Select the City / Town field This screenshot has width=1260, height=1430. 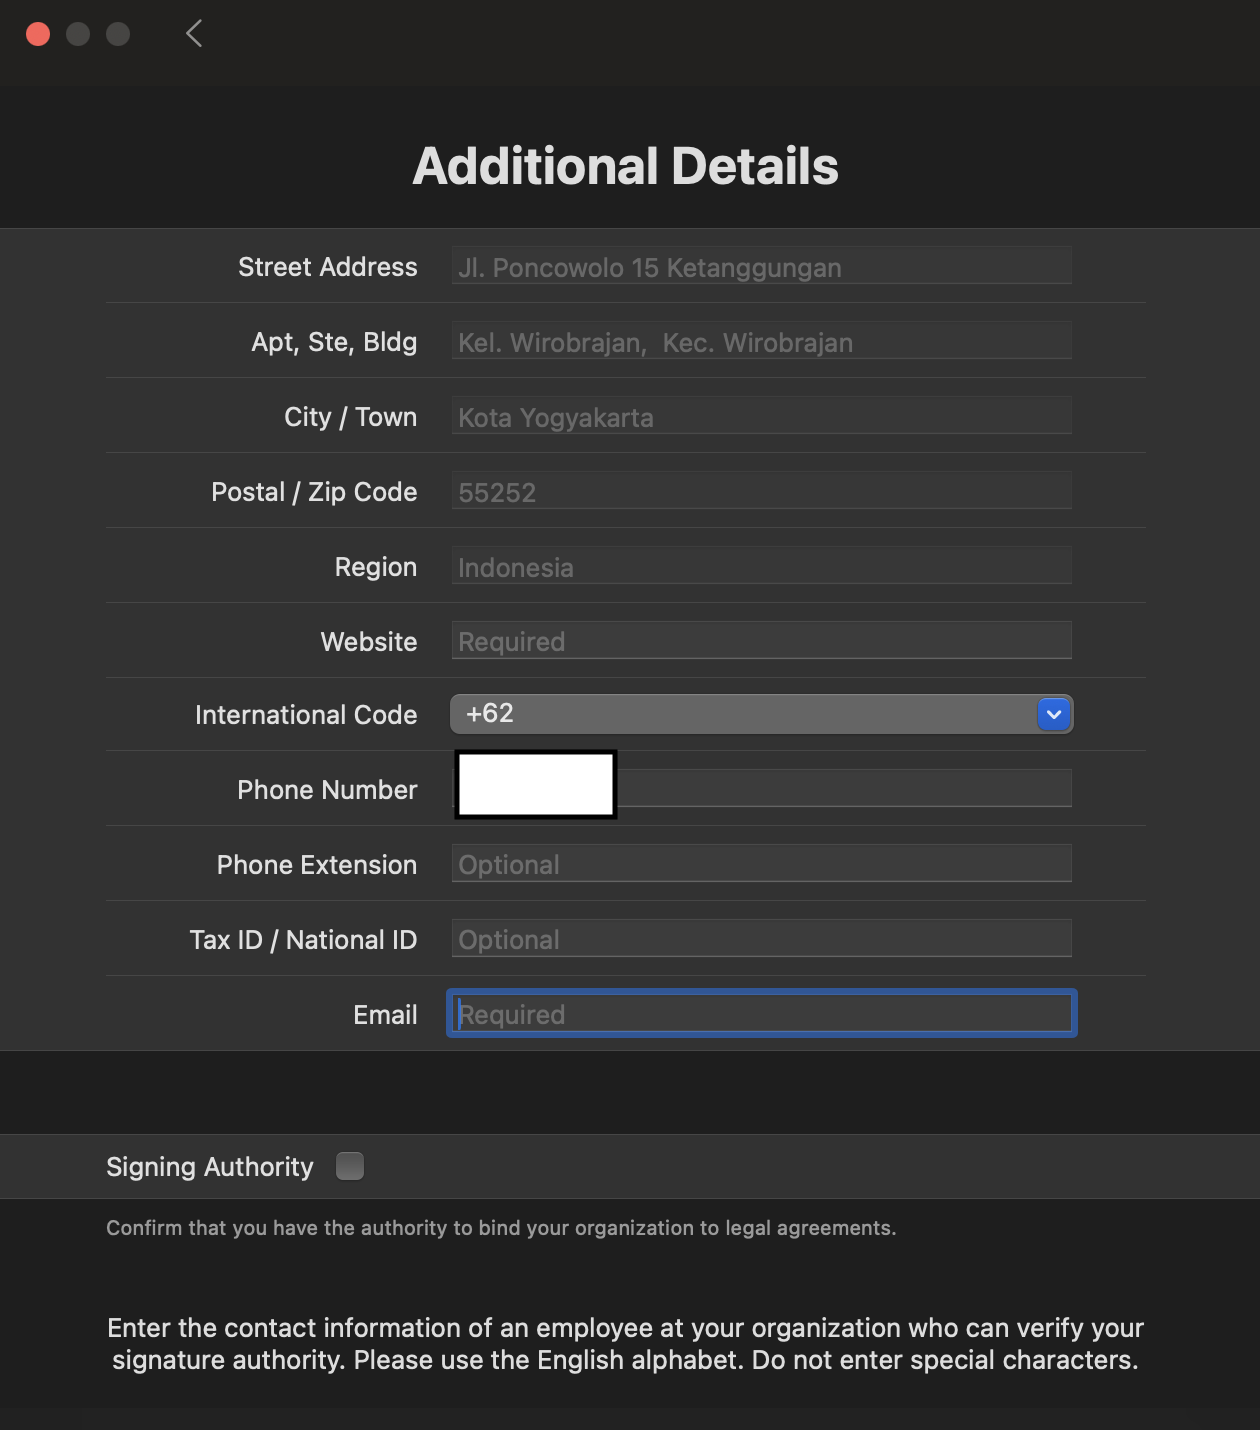pos(761,416)
